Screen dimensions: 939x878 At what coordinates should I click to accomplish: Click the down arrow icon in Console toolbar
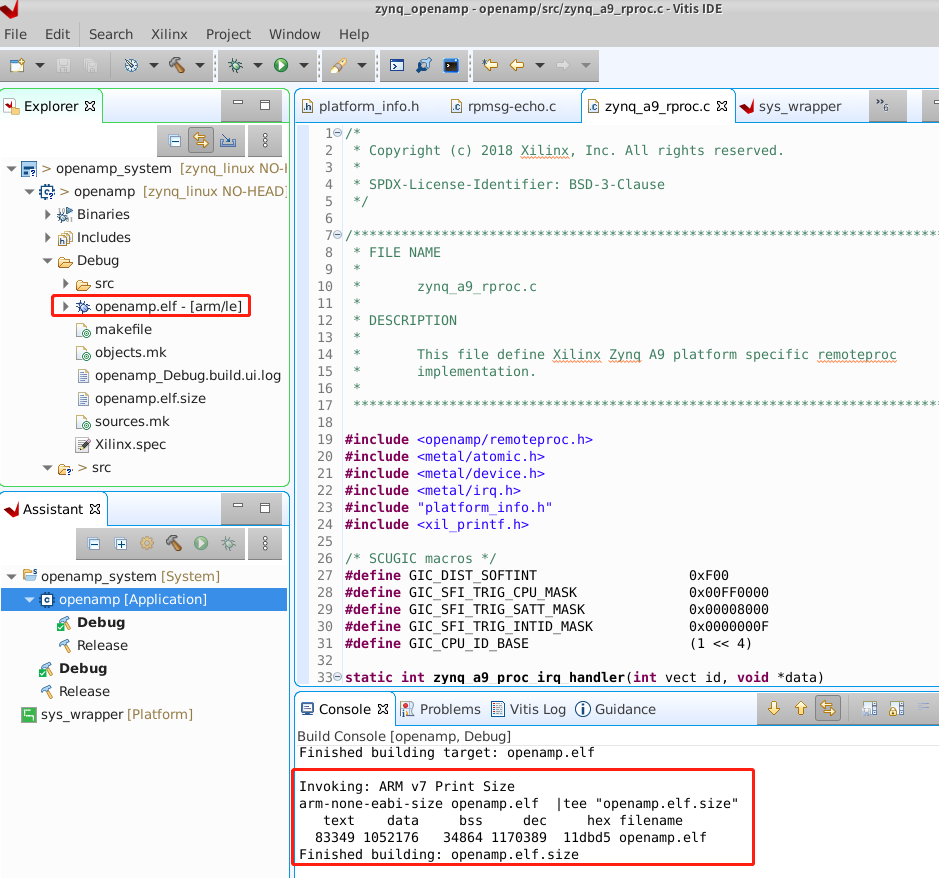pyautogui.click(x=773, y=709)
